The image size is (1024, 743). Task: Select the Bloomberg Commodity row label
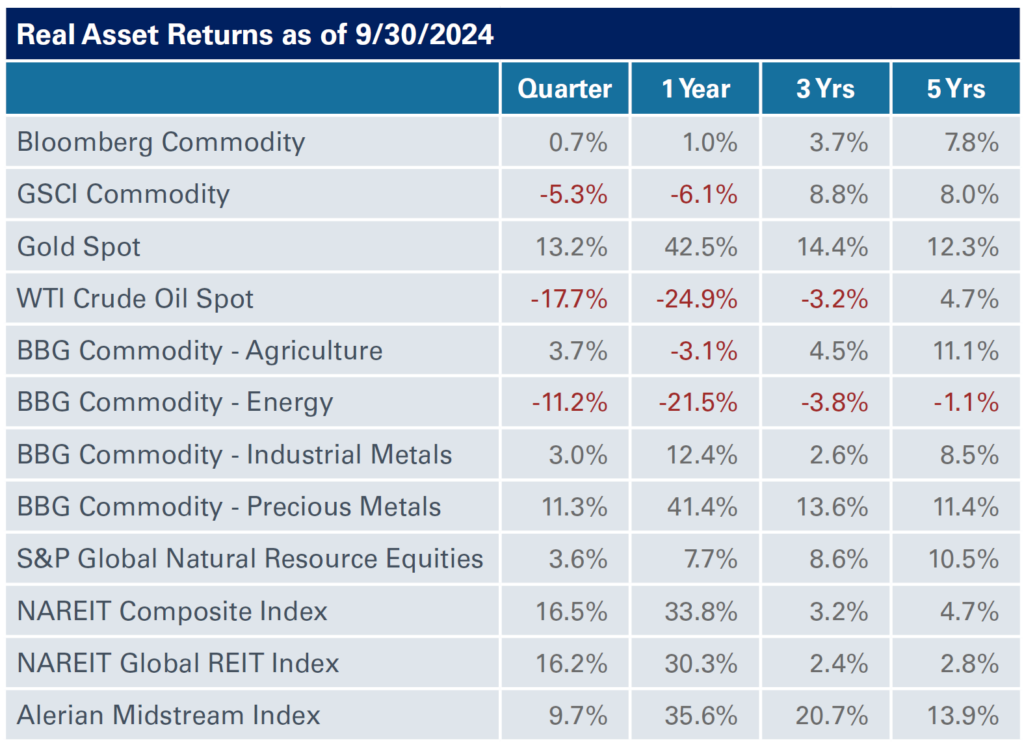point(161,142)
